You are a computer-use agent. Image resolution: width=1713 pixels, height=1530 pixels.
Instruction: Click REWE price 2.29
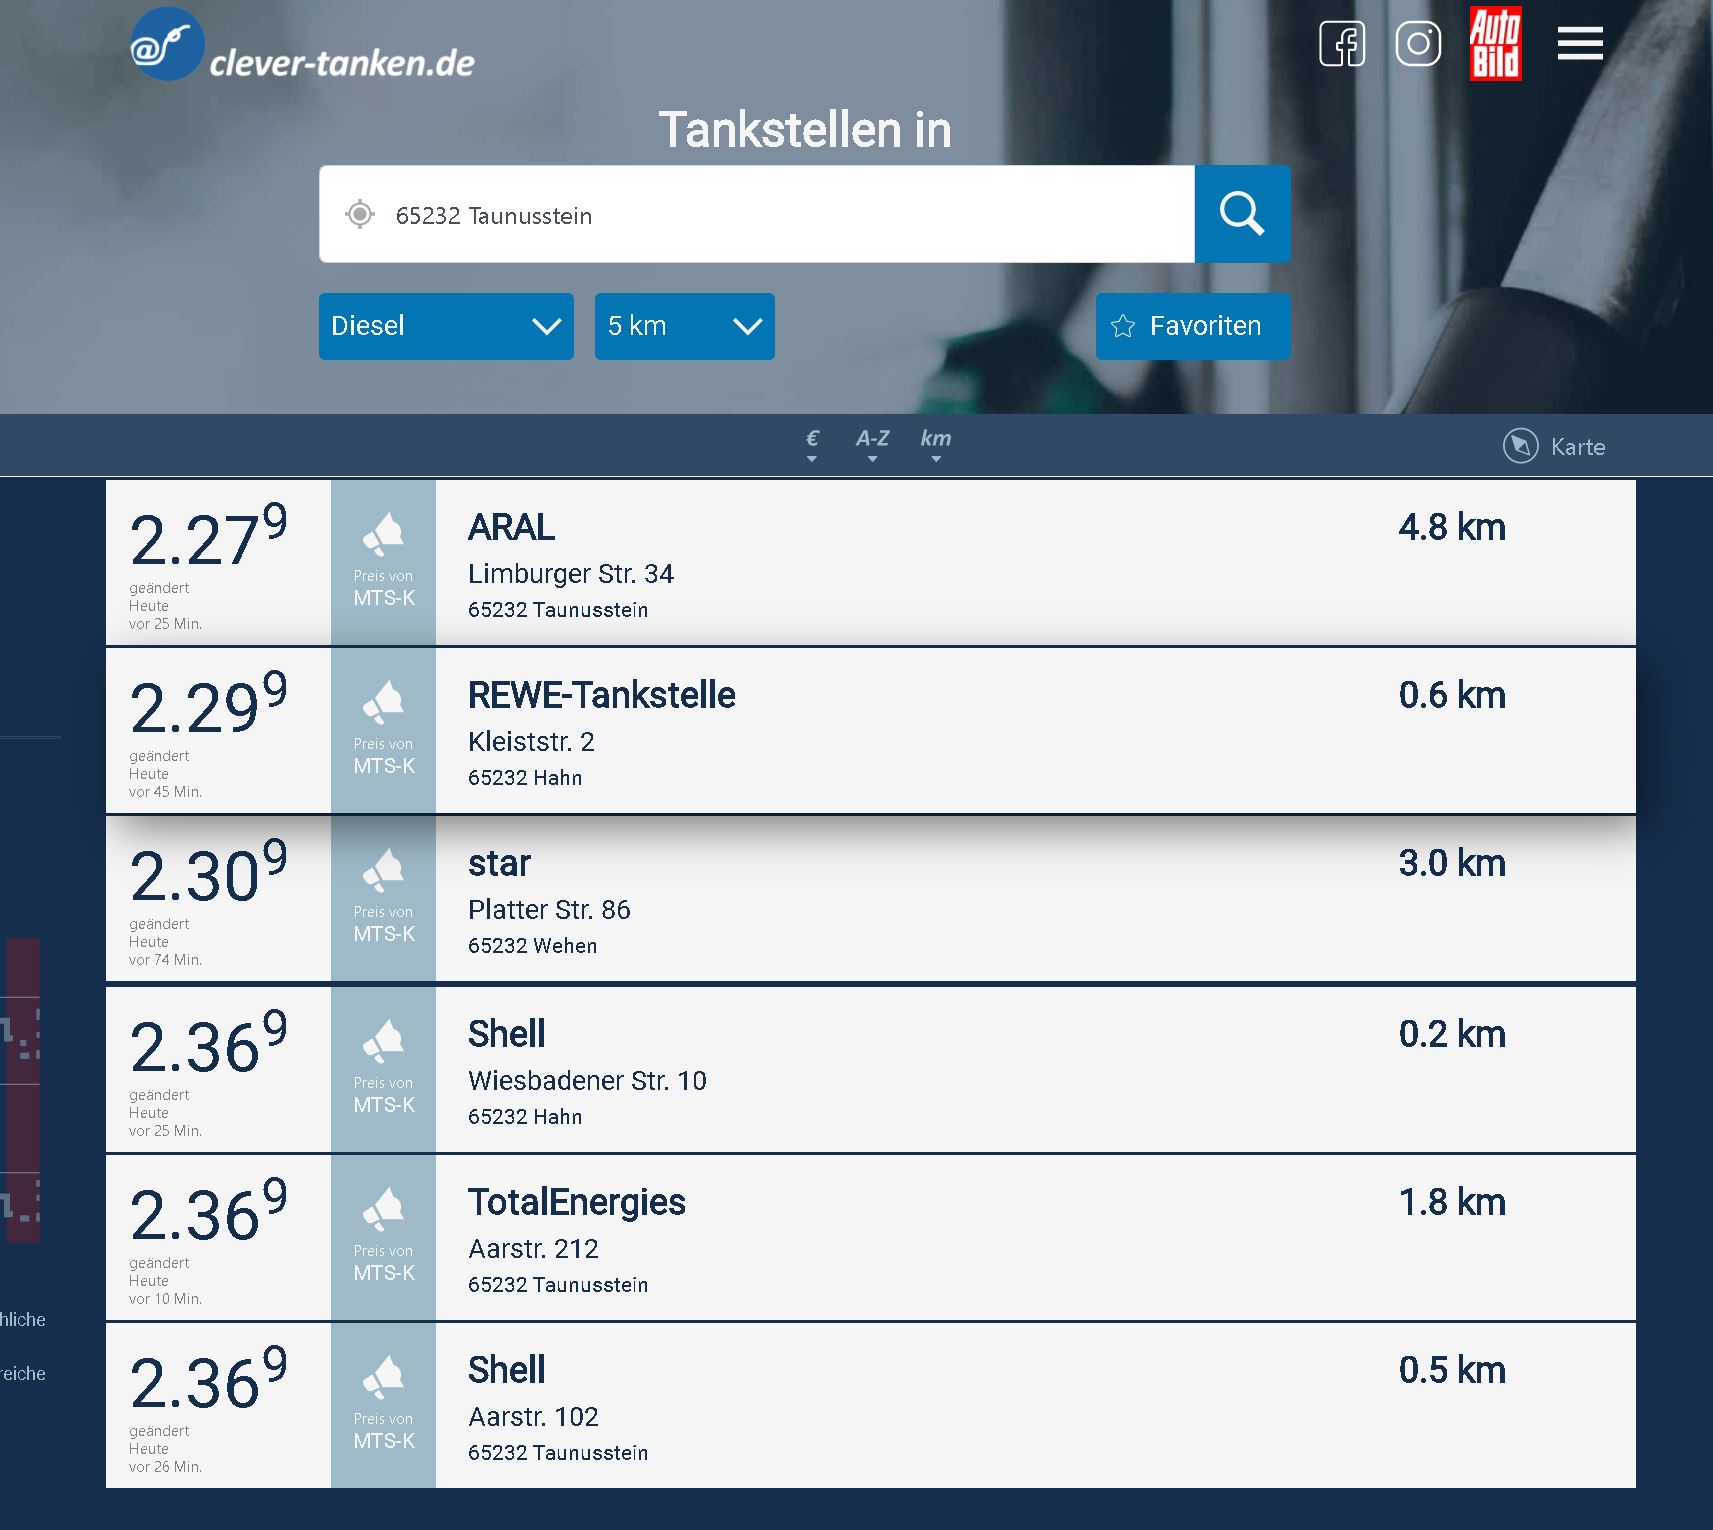coord(208,705)
